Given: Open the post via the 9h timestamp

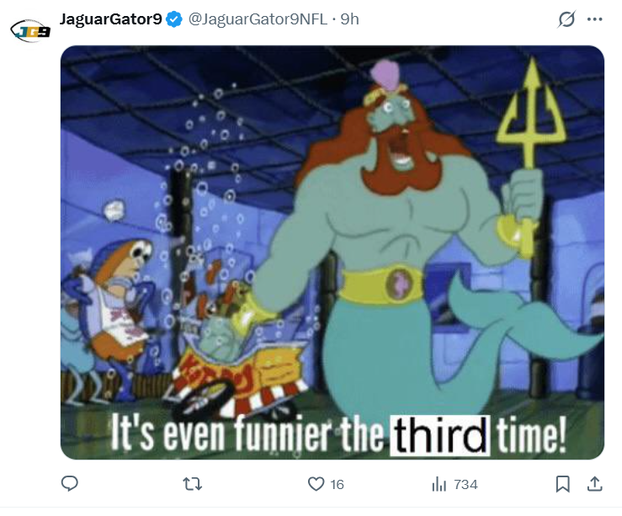Looking at the screenshot, I should click(x=349, y=19).
